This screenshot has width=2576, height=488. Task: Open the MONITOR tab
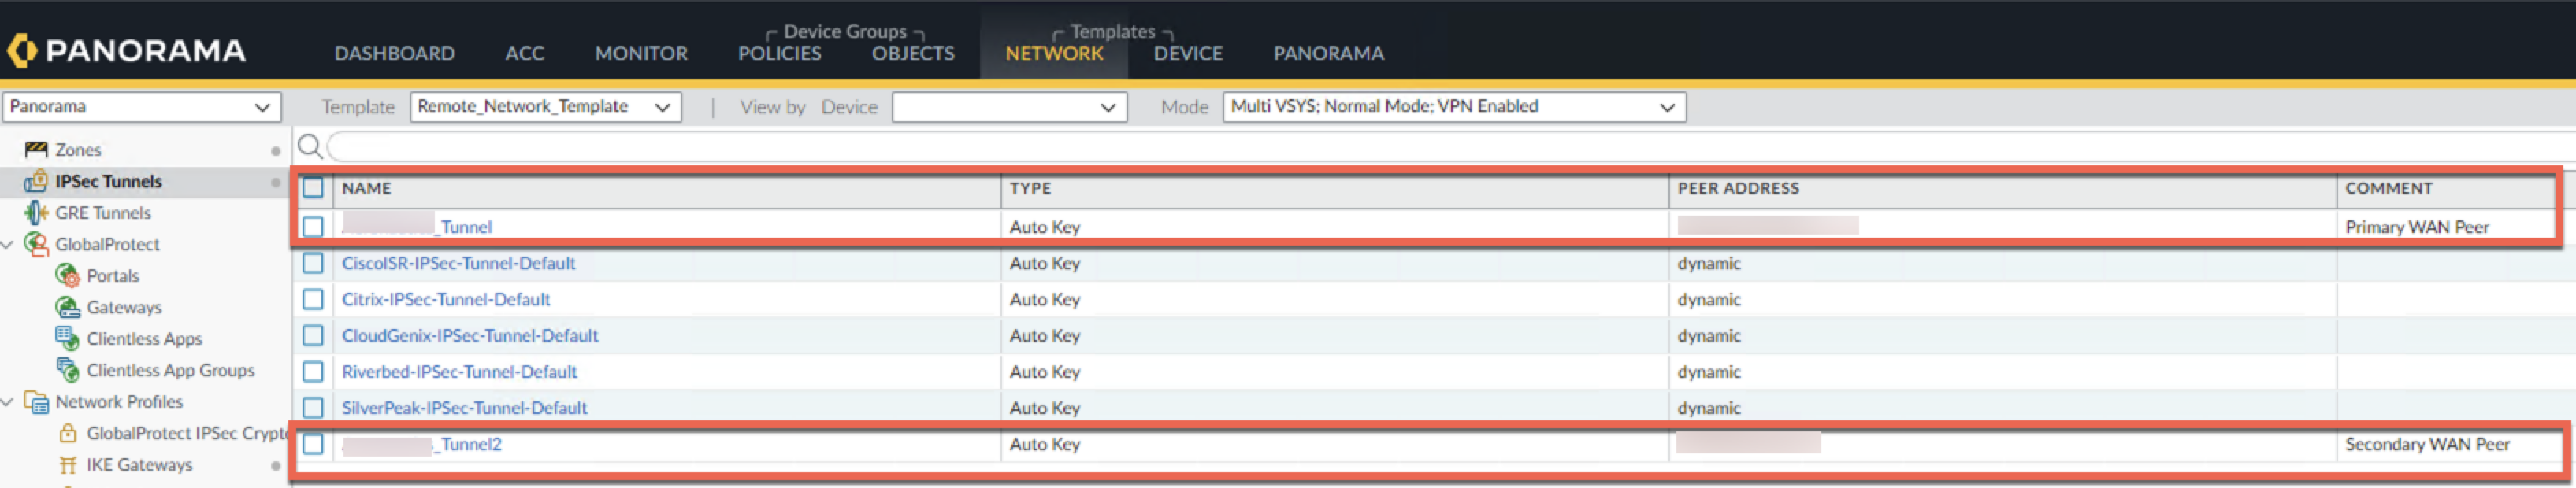click(641, 53)
